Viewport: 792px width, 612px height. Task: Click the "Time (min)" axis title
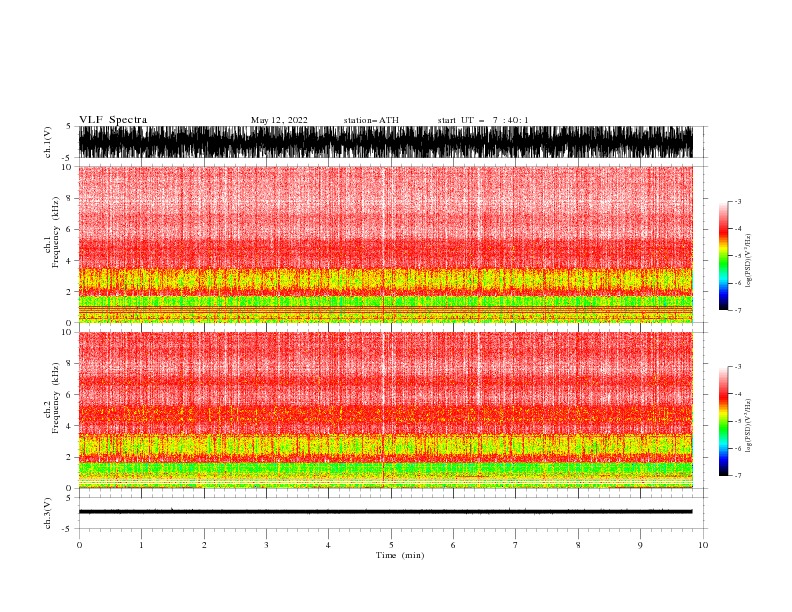click(x=400, y=555)
